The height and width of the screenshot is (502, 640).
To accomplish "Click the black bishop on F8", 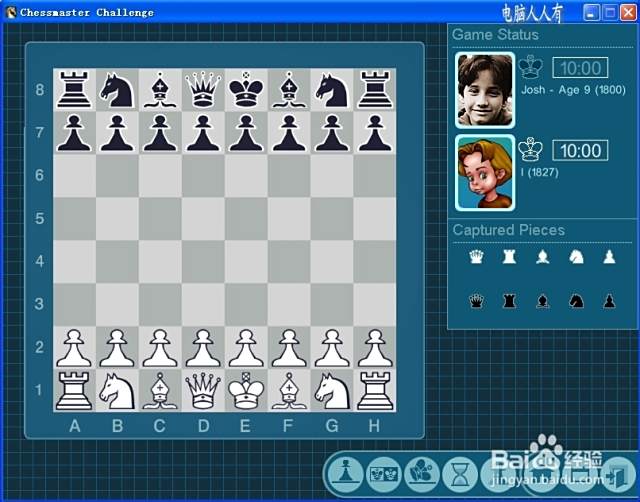I will click(289, 90).
